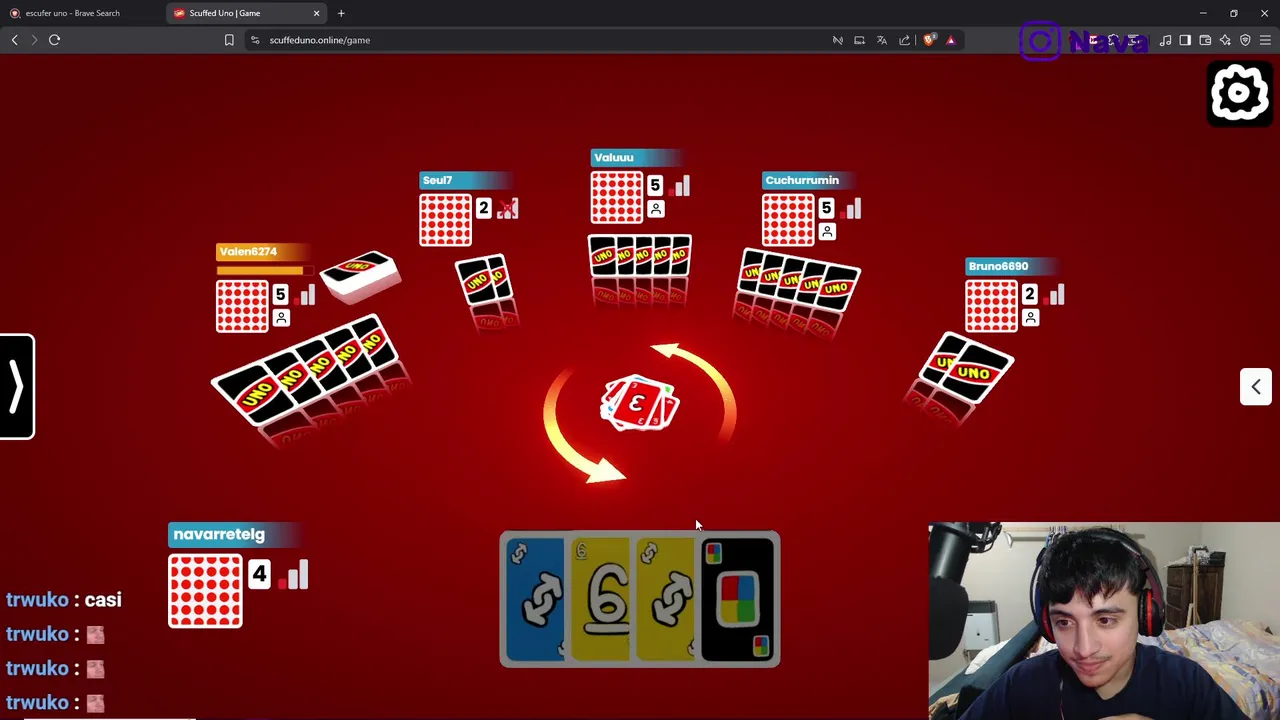Click Bruno6690's profile person icon
This screenshot has height=720, width=1280.
point(1030,318)
